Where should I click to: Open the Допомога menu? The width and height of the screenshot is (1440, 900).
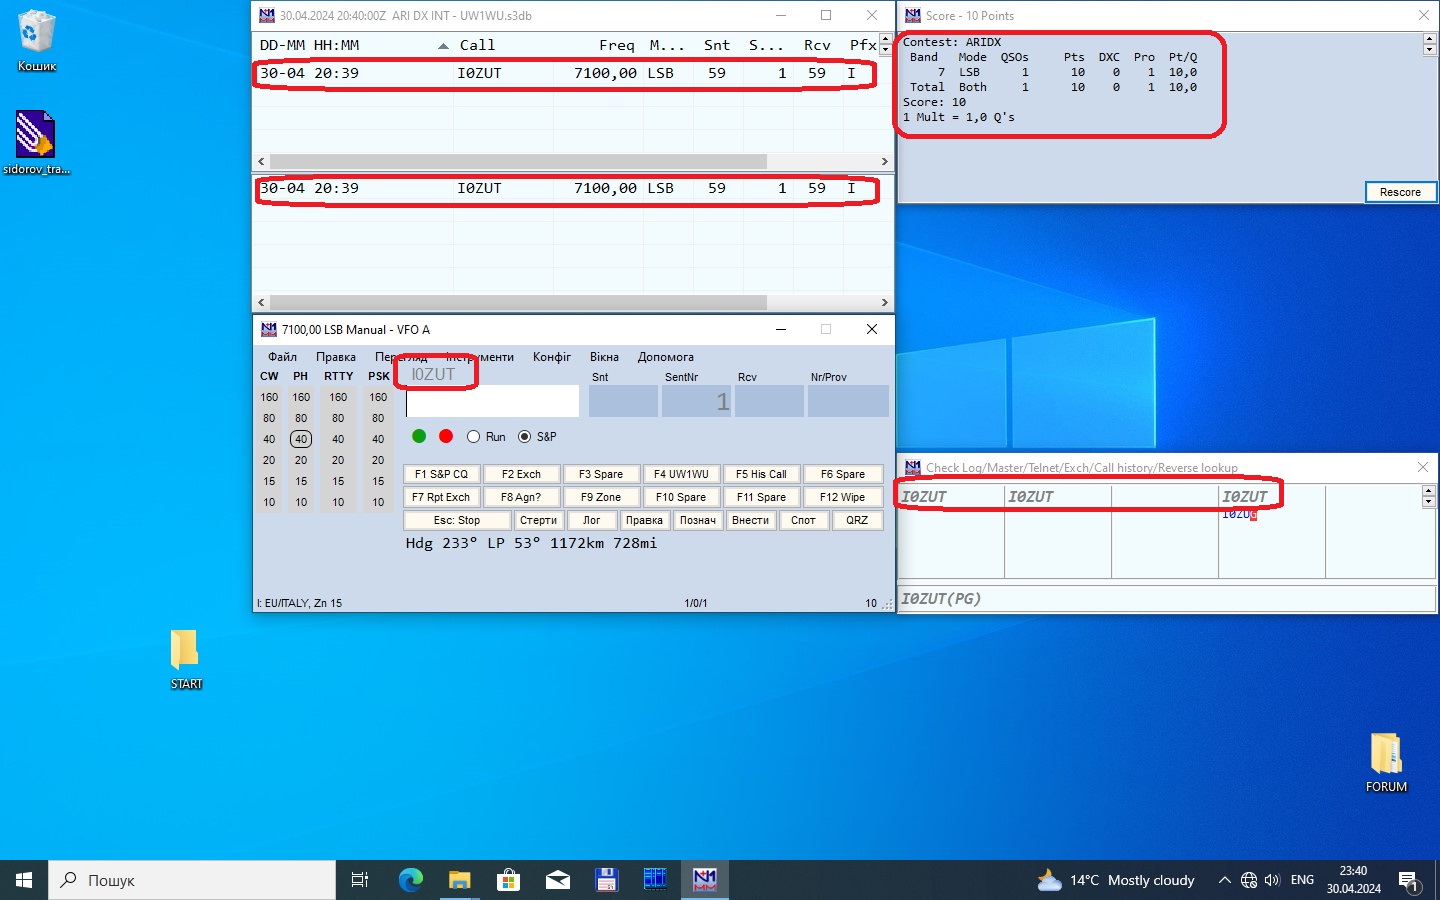(x=665, y=357)
